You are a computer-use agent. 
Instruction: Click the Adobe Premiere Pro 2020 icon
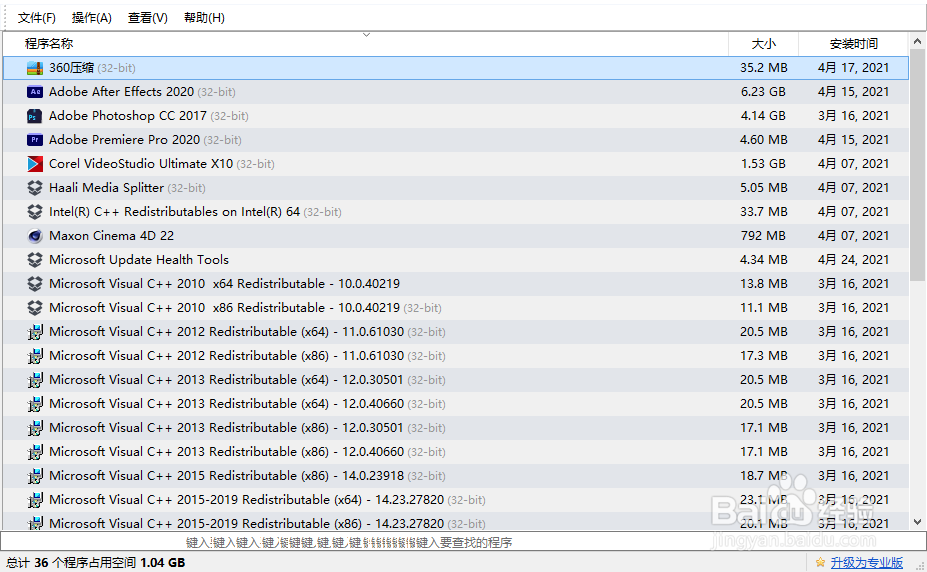pos(35,140)
